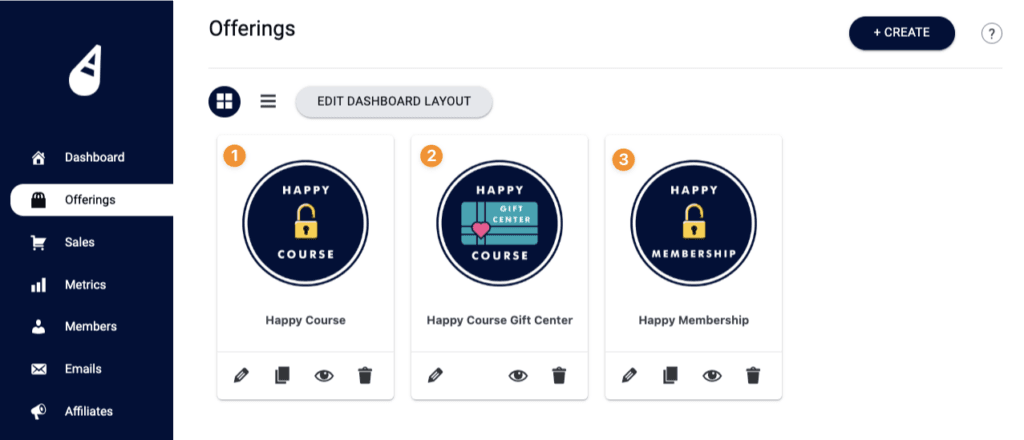This screenshot has width=1024, height=440.
Task: Open the Happy Membership thumbnail image
Action: 694,222
